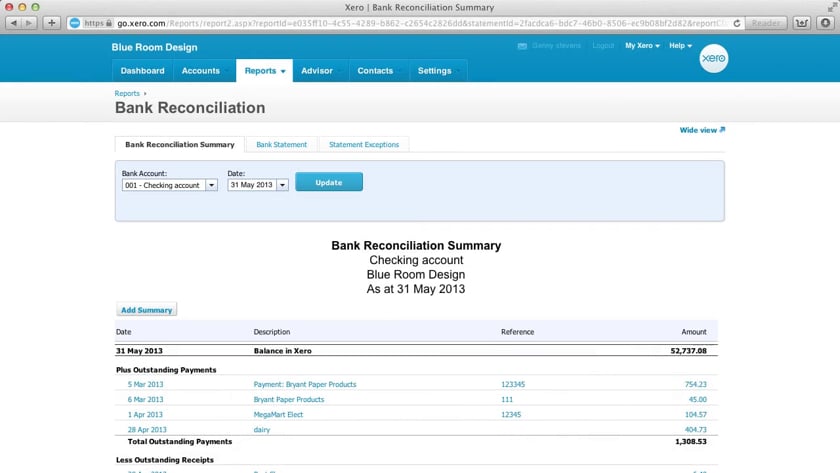Expand the Help dropdown
Image resolution: width=840 pixels, height=473 pixels.
(680, 46)
